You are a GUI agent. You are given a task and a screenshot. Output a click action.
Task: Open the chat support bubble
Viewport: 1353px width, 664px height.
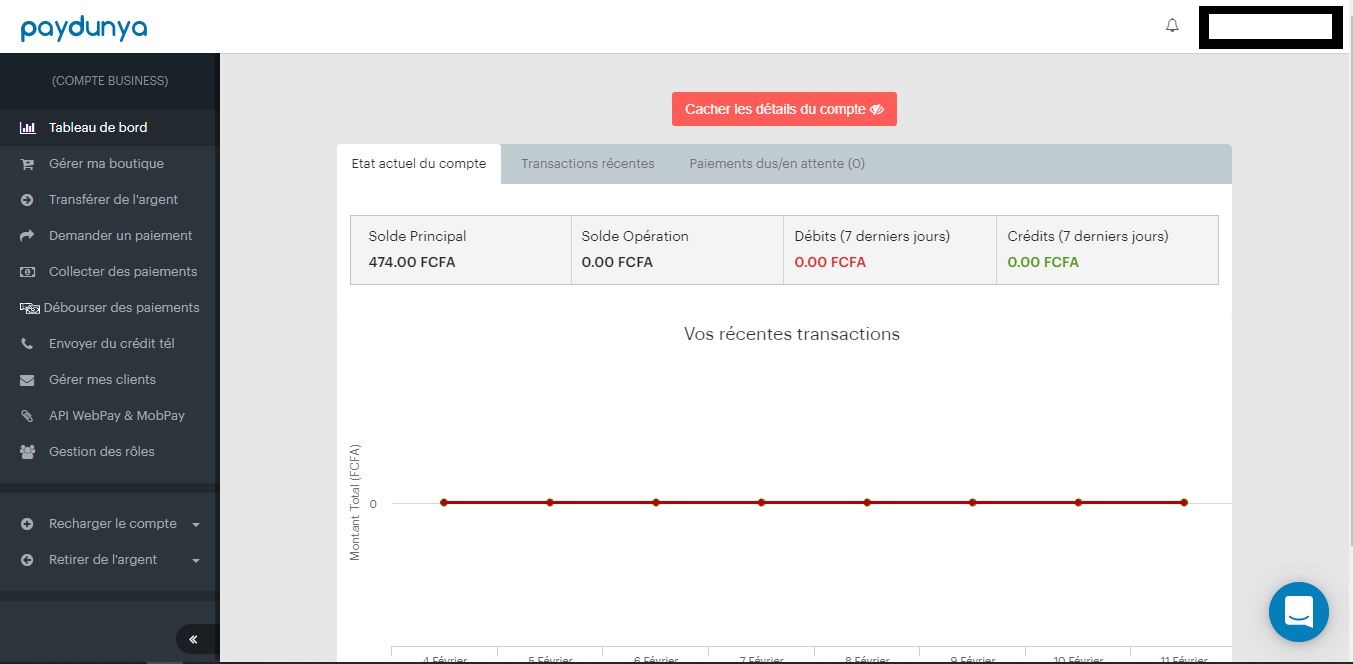1298,611
